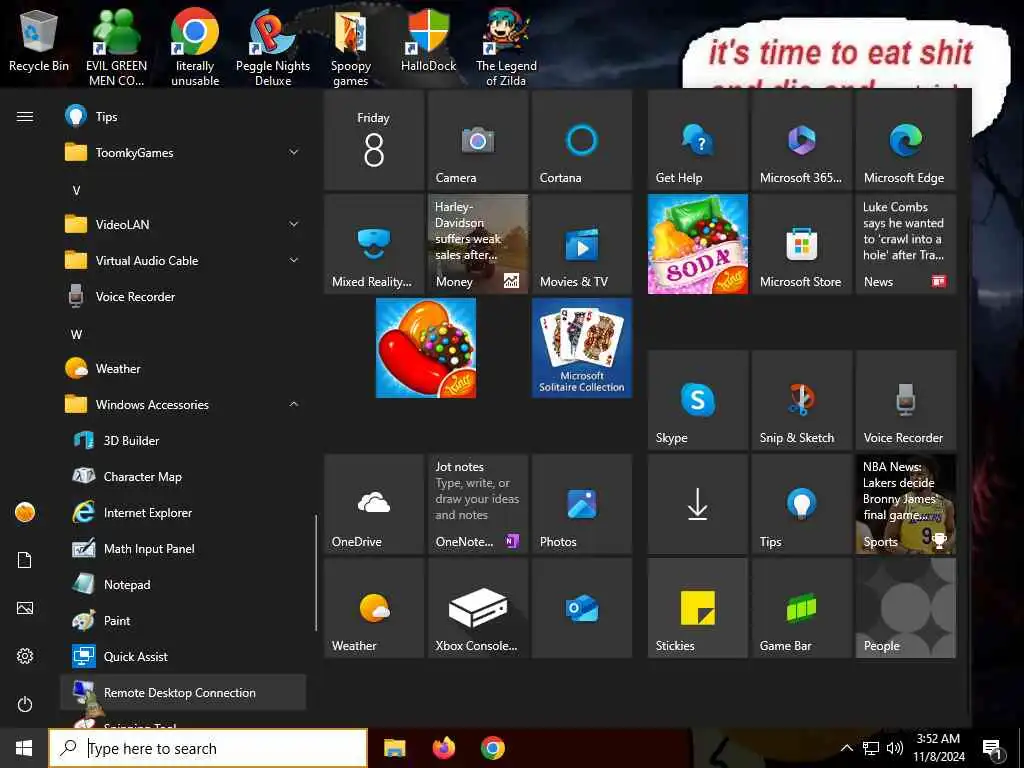Image resolution: width=1024 pixels, height=768 pixels.
Task: Jump to letter W header
Action: point(76,334)
